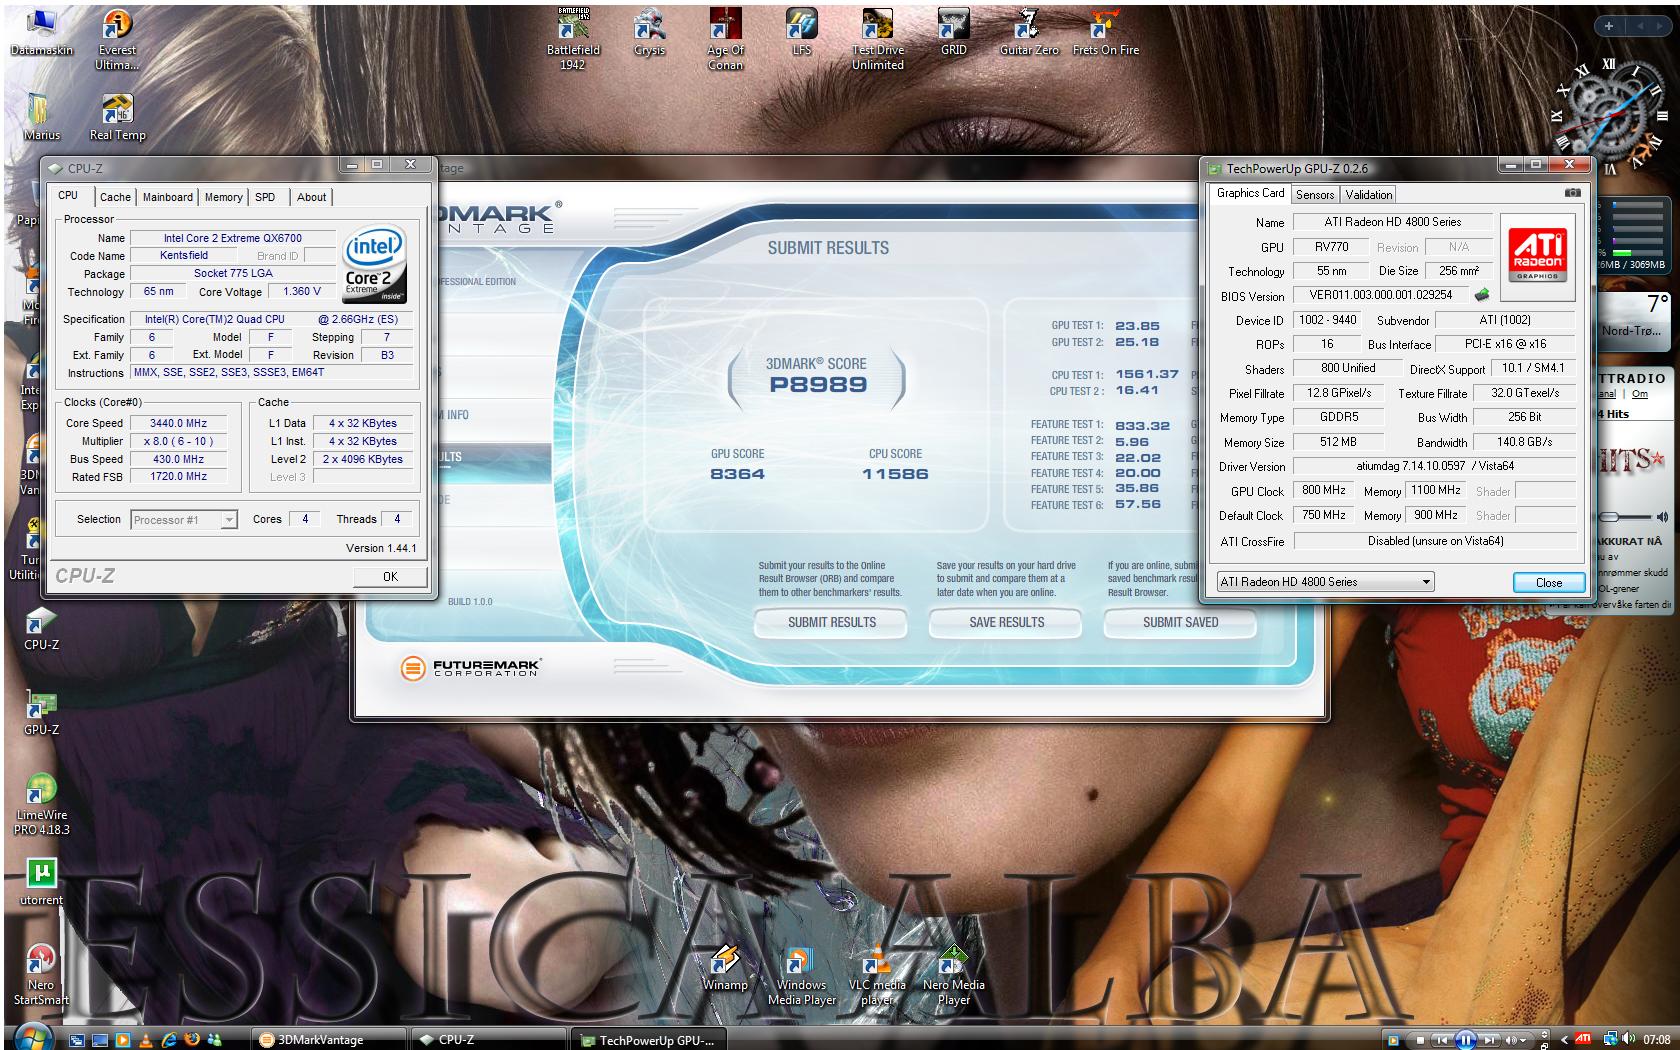Open Firefox from the quick launch bar

(x=191, y=1040)
